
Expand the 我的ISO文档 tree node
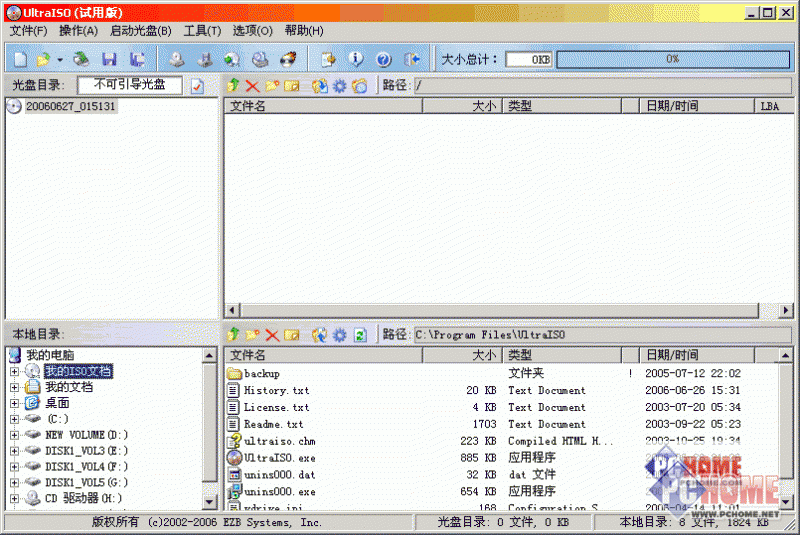point(14,371)
